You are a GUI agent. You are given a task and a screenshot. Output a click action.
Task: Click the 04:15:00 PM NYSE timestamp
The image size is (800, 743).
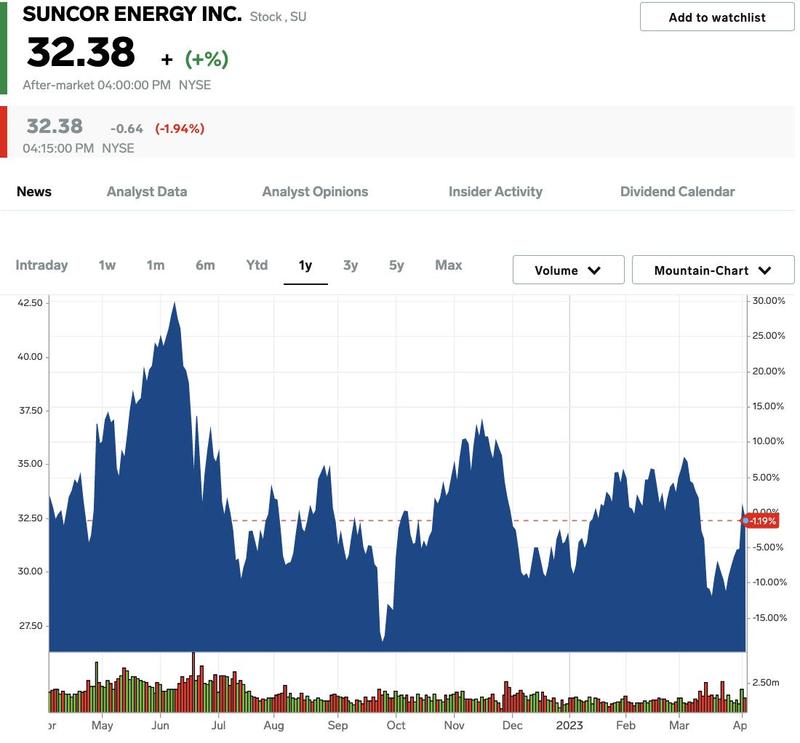click(79, 148)
